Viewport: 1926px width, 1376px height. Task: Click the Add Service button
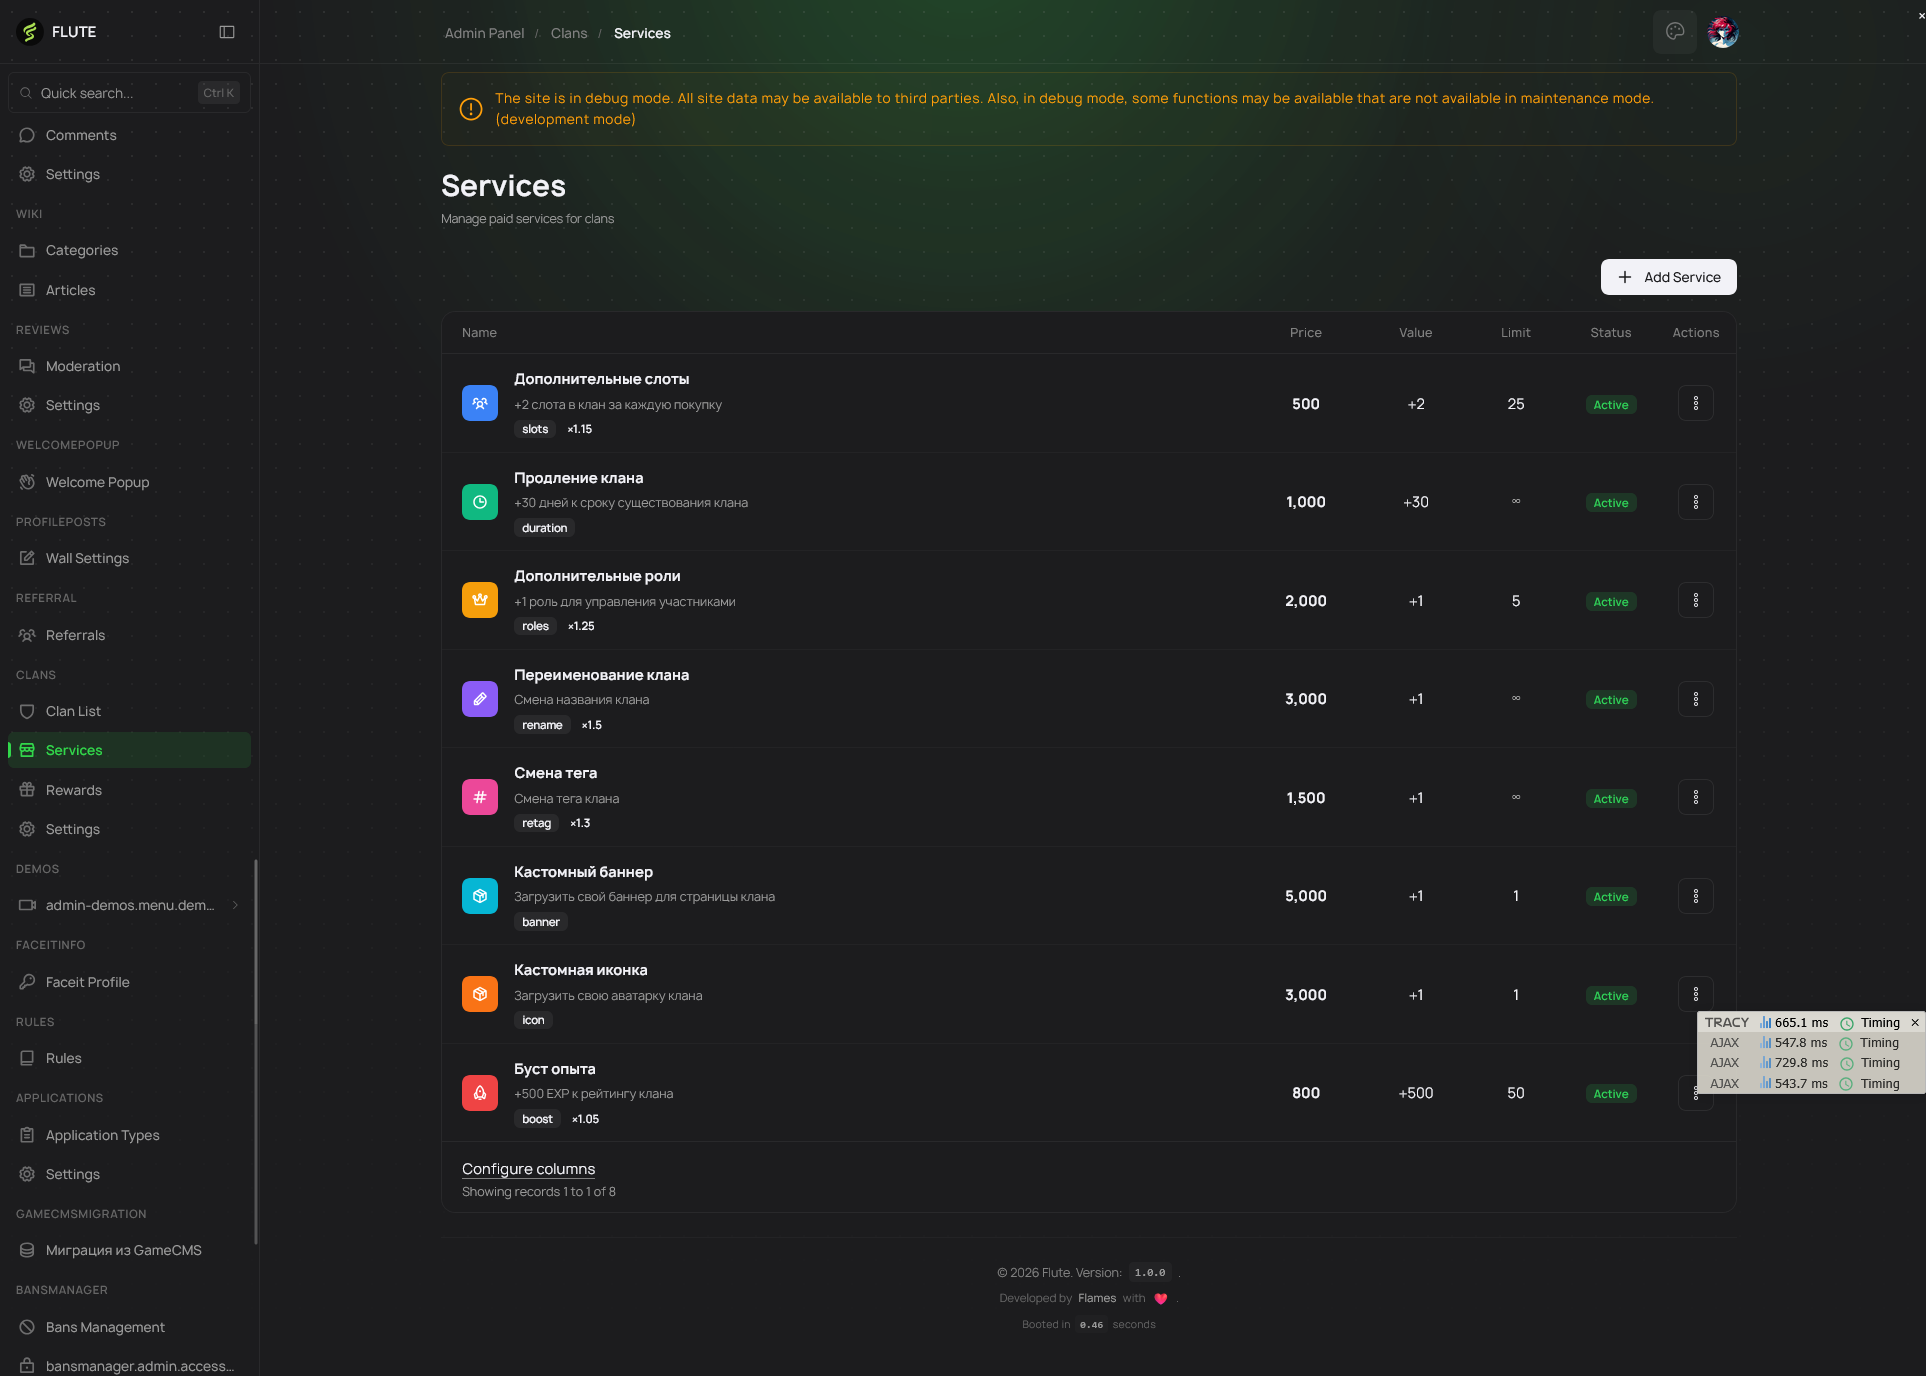[x=1668, y=277]
